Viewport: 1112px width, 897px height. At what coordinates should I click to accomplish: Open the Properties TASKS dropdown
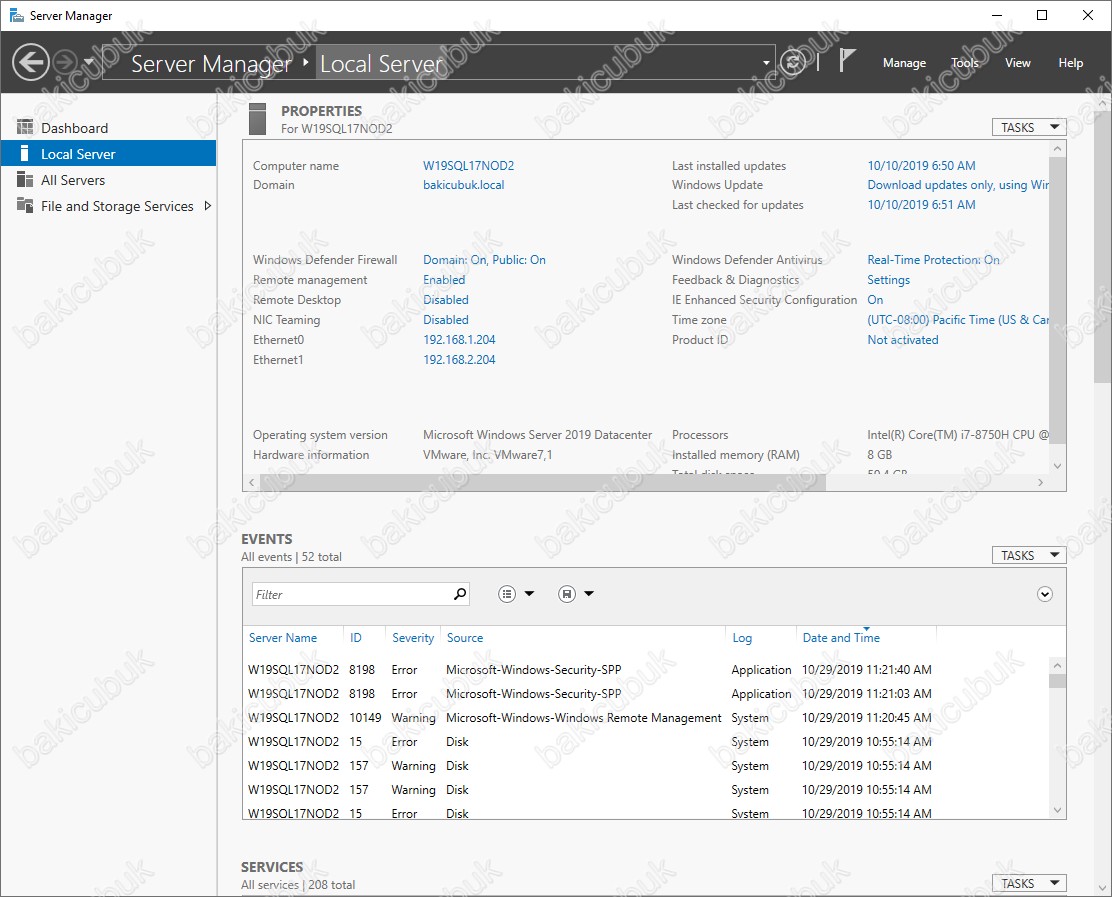1028,128
